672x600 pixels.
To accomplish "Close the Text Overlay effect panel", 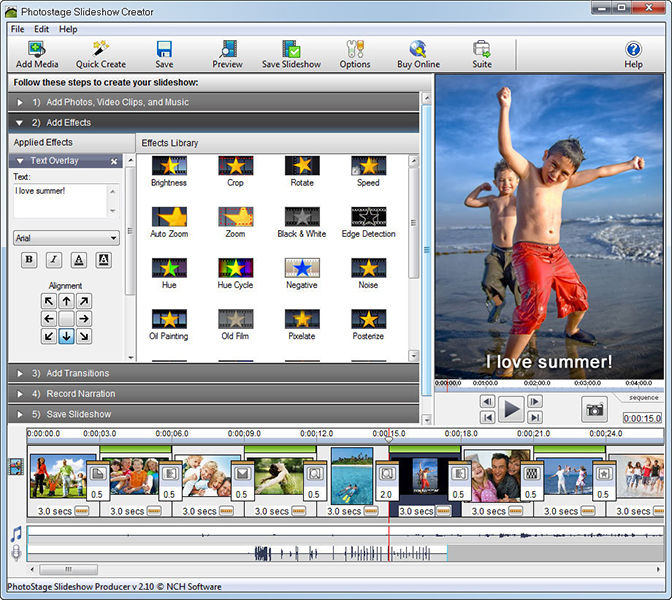I will [114, 161].
